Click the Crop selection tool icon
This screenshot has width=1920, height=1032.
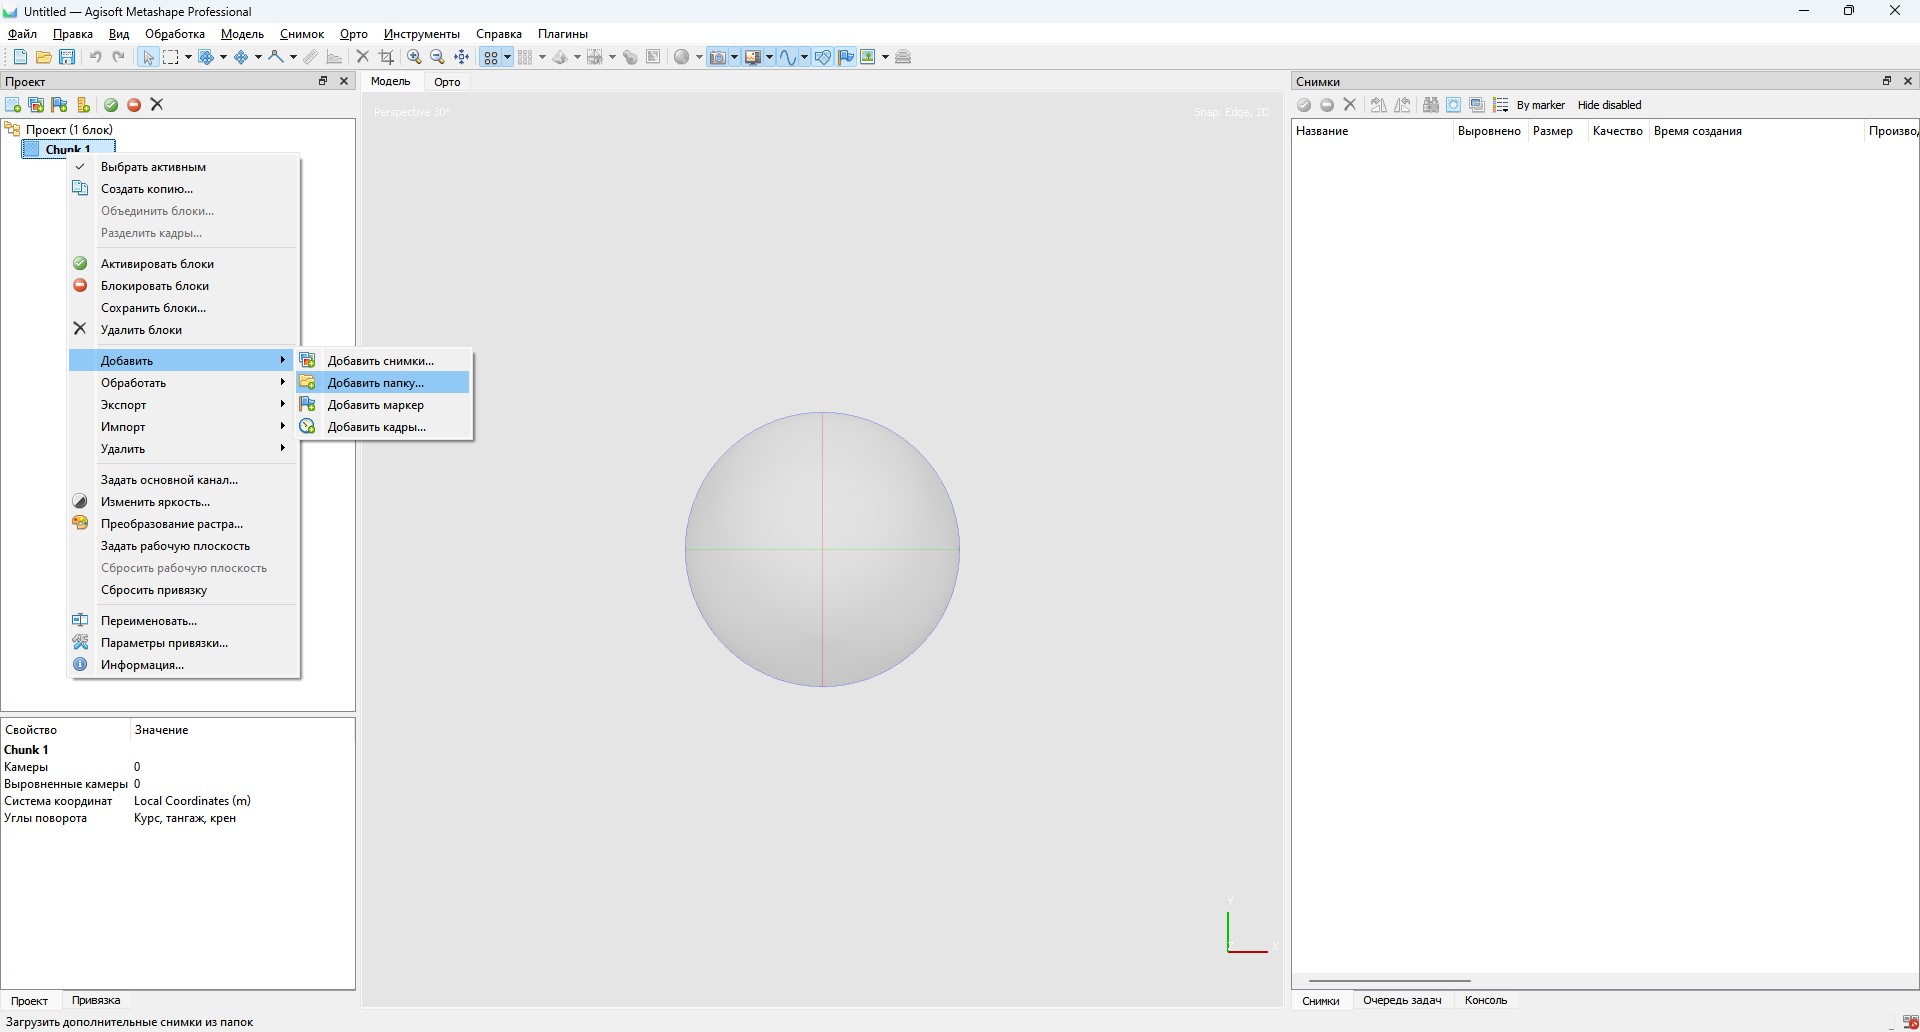click(386, 57)
